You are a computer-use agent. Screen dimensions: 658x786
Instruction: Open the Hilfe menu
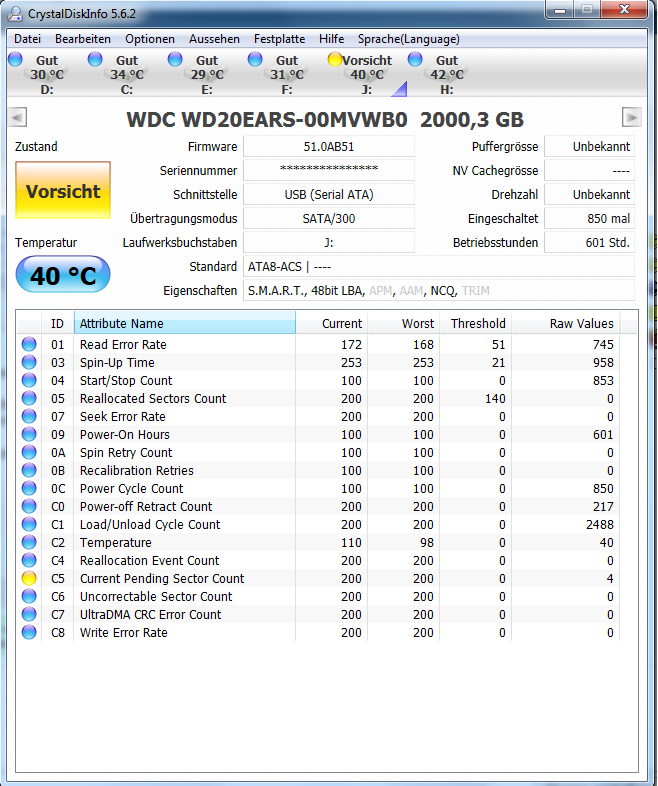point(332,39)
